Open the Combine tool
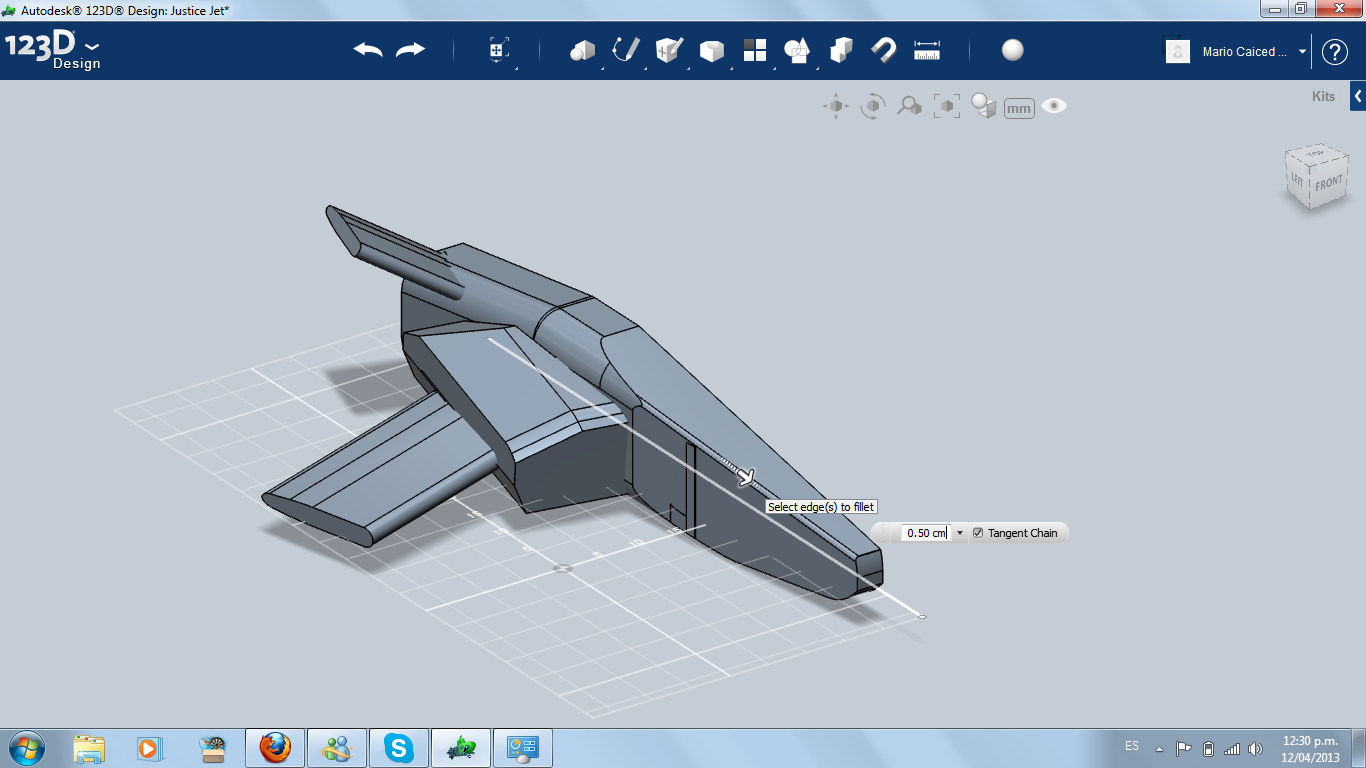The image size is (1366, 768). (x=841, y=50)
